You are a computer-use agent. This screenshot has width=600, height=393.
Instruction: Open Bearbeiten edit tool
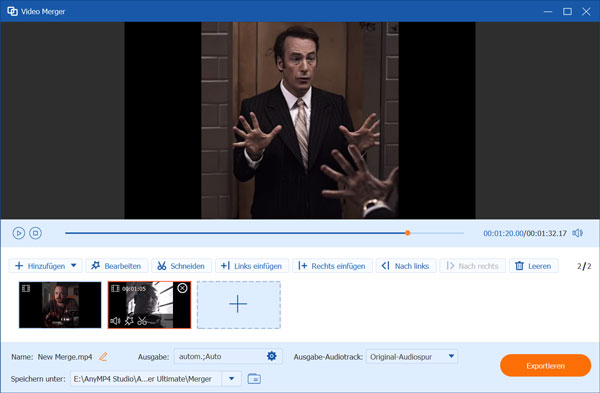(116, 266)
